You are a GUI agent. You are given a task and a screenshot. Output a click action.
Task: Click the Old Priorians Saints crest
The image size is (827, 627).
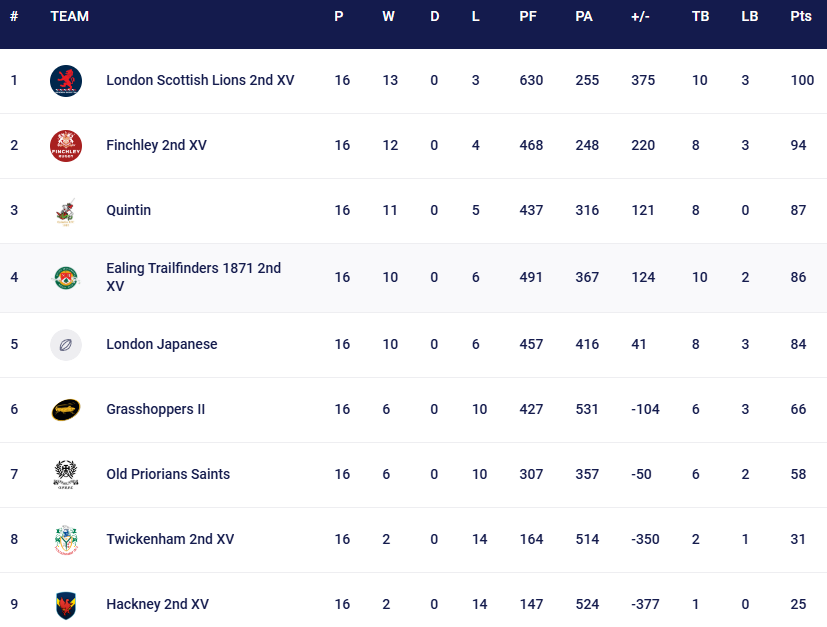66,475
